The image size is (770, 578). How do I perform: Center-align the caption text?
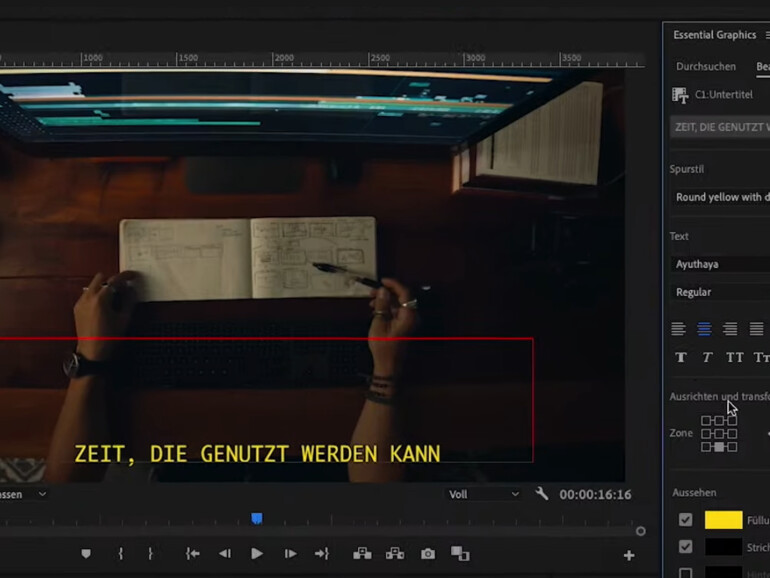[704, 329]
